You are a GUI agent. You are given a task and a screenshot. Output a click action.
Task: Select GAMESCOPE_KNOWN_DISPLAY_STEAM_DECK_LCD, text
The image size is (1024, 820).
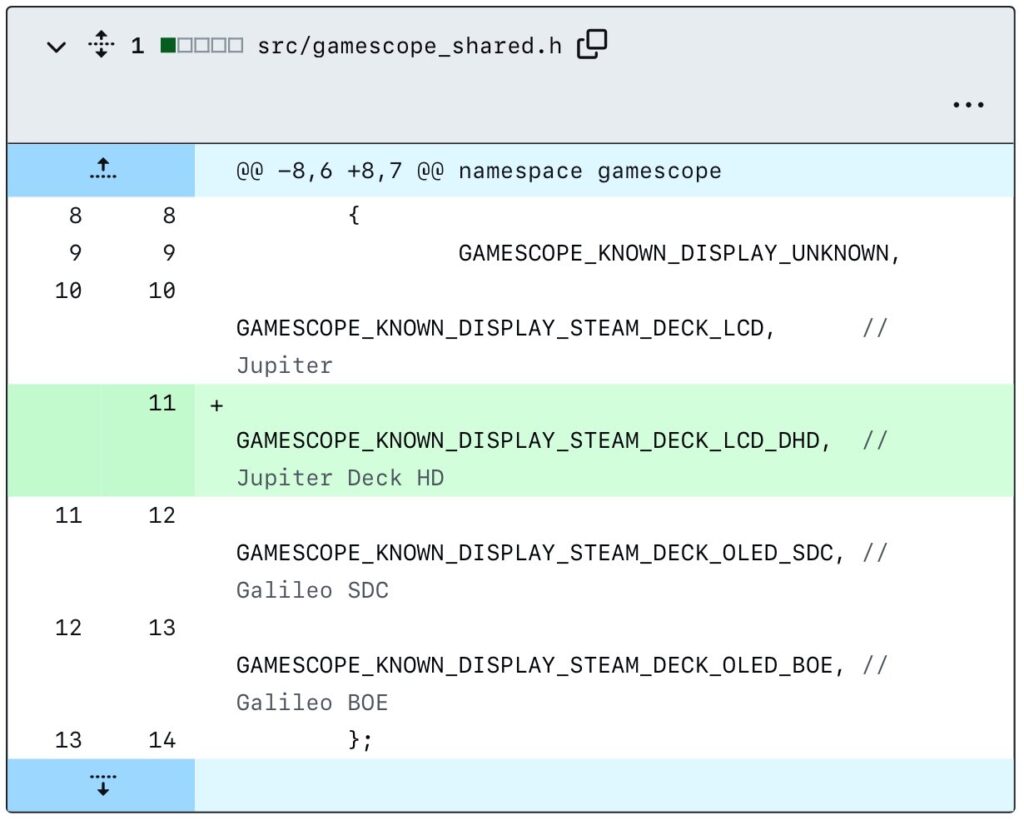(x=505, y=328)
